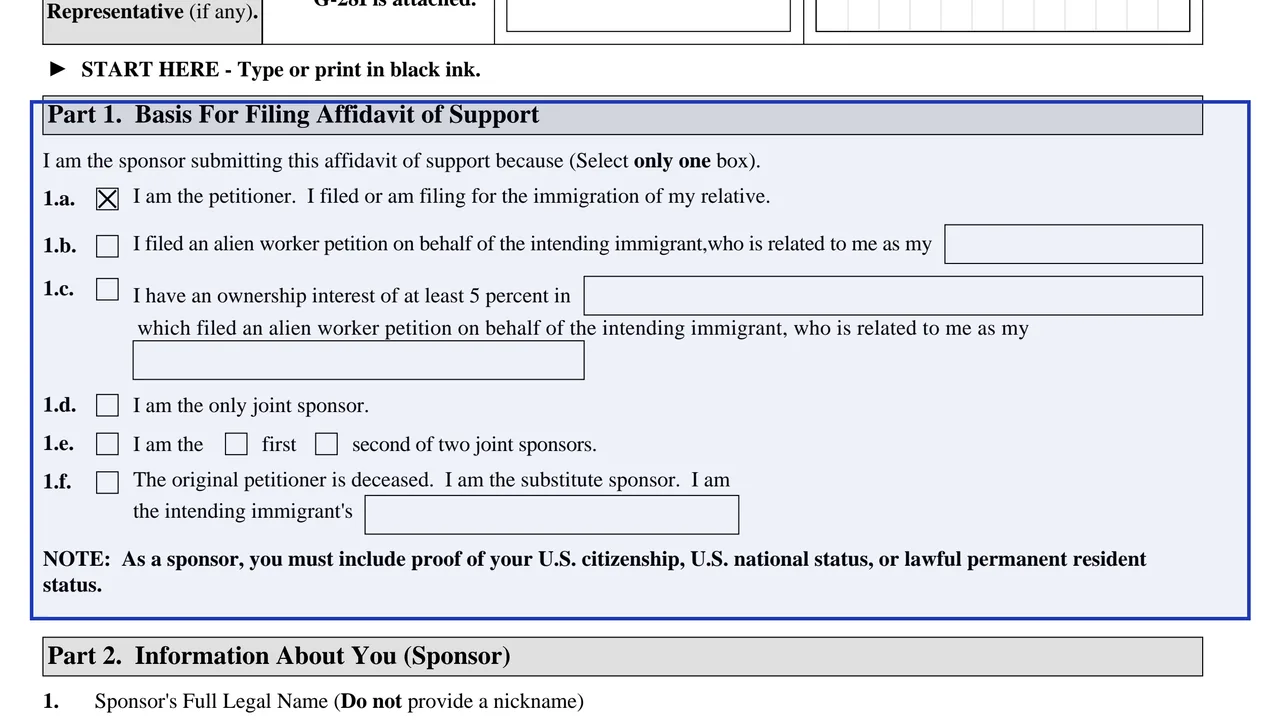1280x720 pixels.
Task: Select the 'the intending immigrant's' relationship field
Action: tap(552, 515)
